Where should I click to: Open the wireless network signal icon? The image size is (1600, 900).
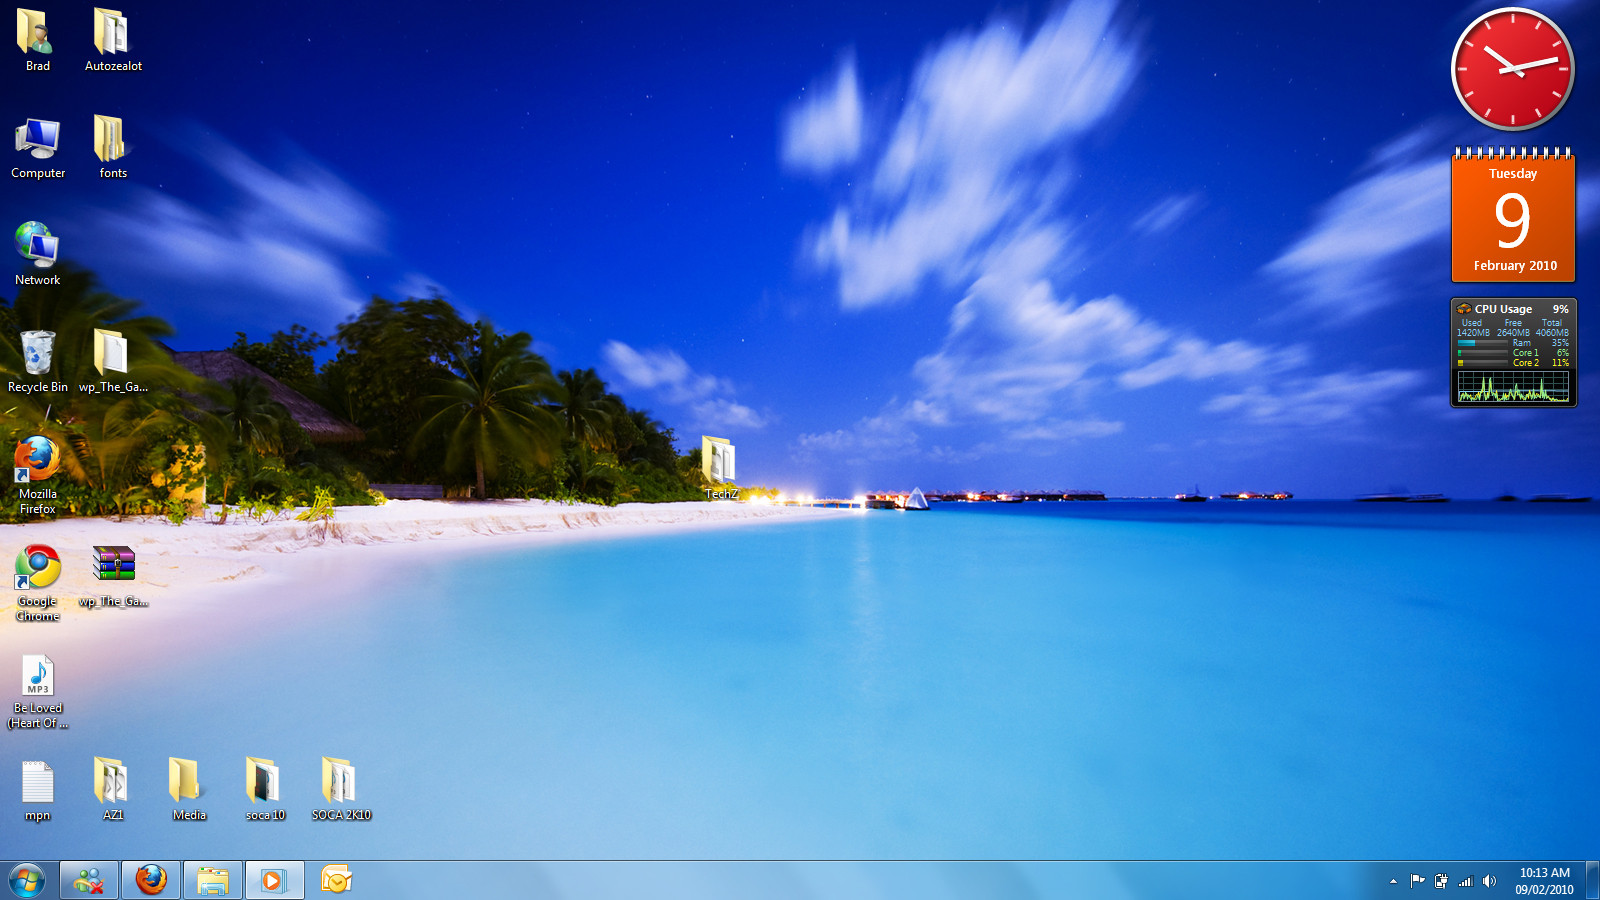[1466, 881]
